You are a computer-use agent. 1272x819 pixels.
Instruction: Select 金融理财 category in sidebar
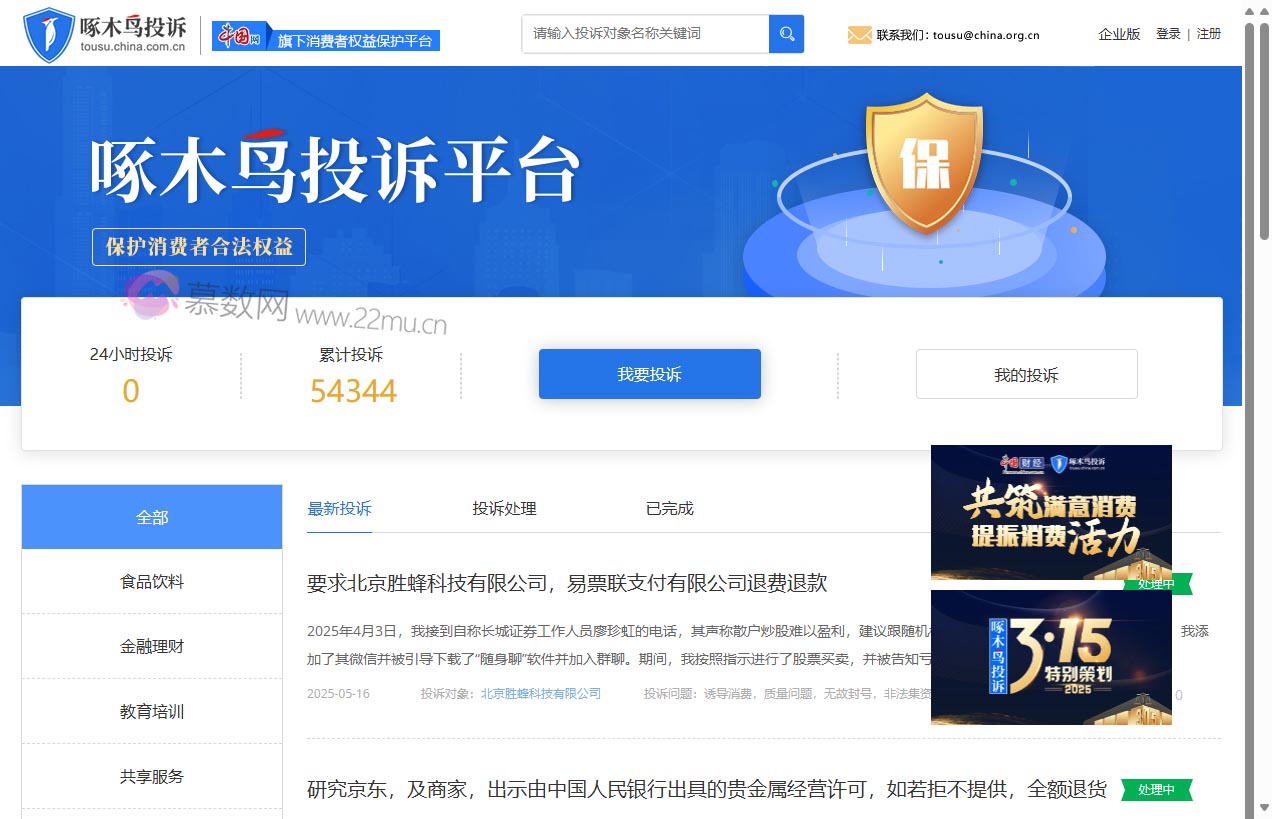(x=152, y=647)
